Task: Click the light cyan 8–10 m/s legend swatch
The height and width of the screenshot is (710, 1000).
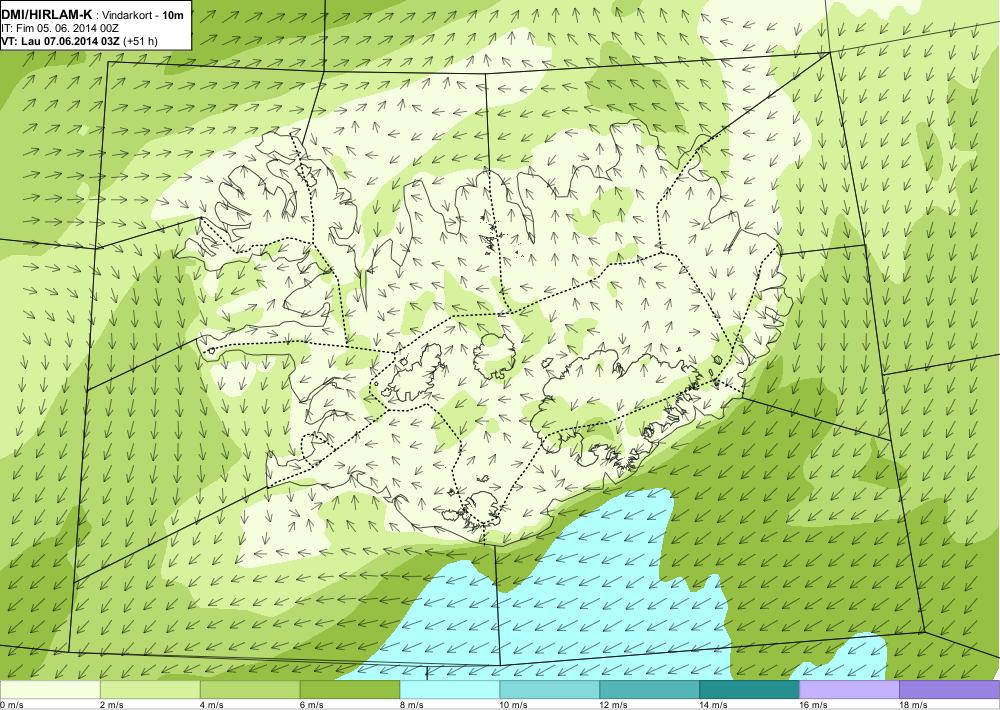Action: (450, 690)
